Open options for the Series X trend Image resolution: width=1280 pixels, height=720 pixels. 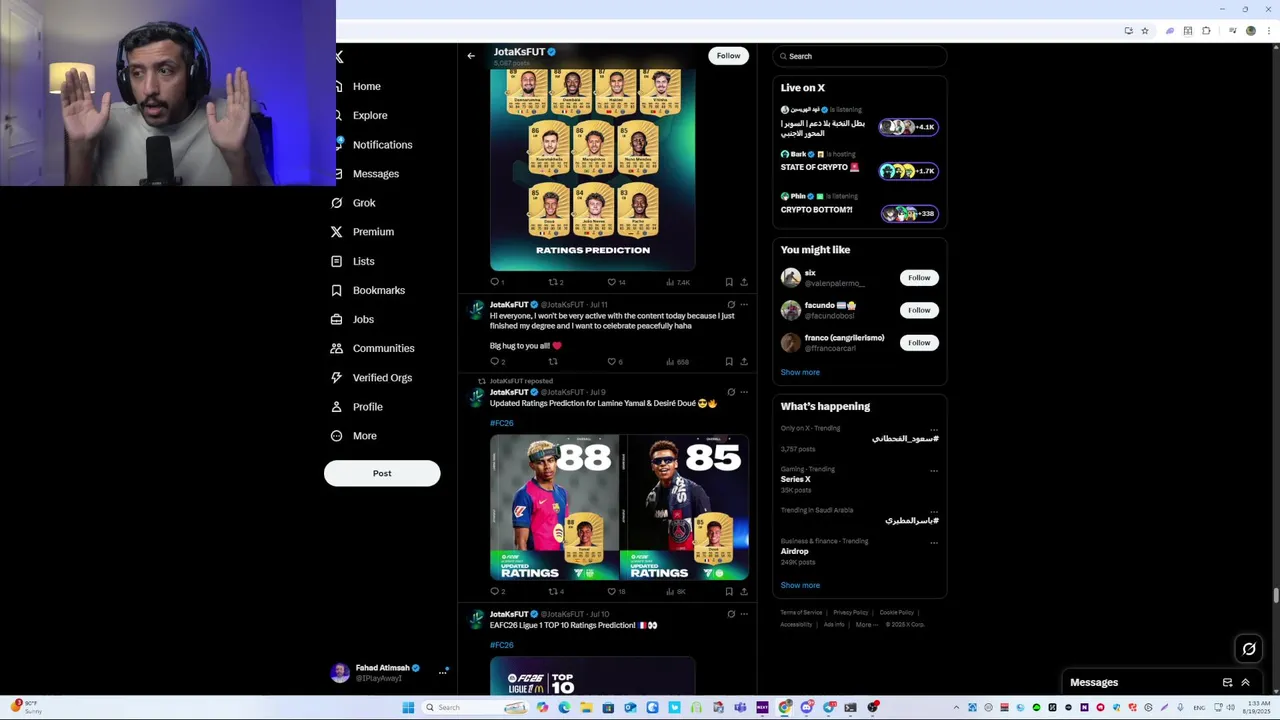click(x=934, y=469)
